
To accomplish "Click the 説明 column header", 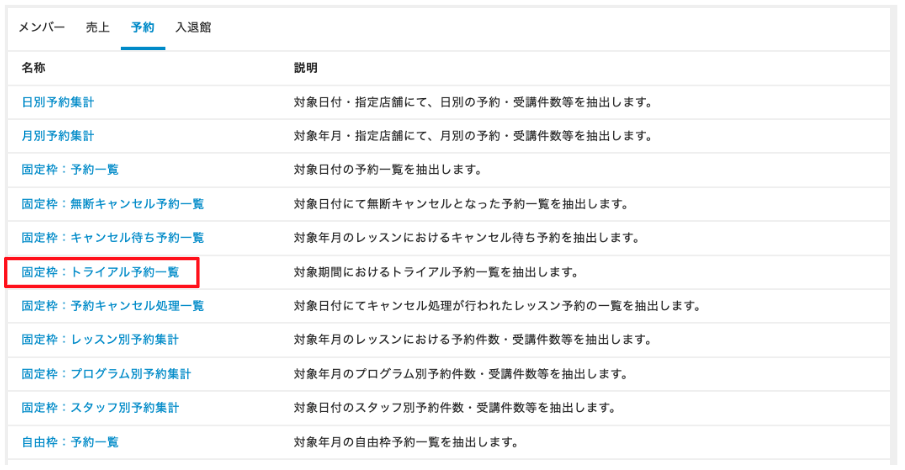I will (306, 68).
